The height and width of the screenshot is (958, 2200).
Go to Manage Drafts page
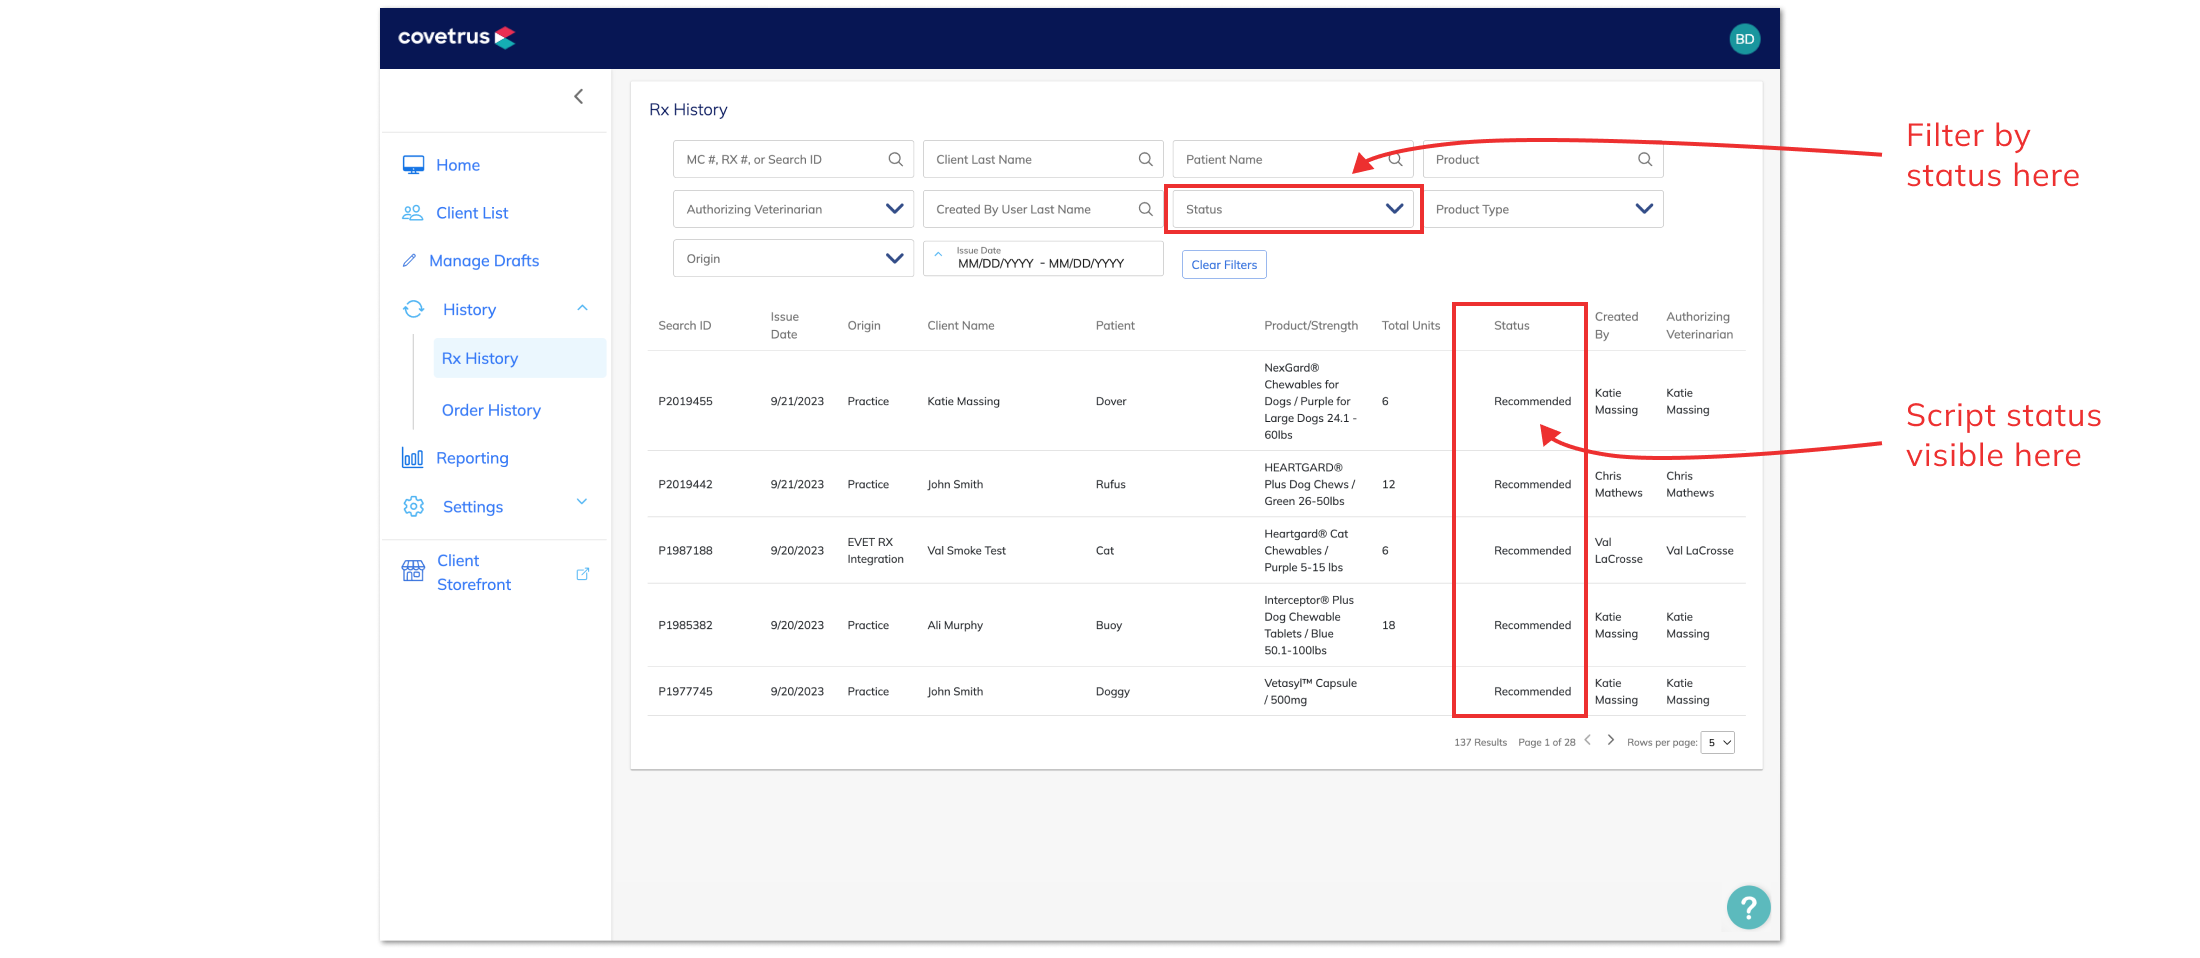click(x=484, y=260)
